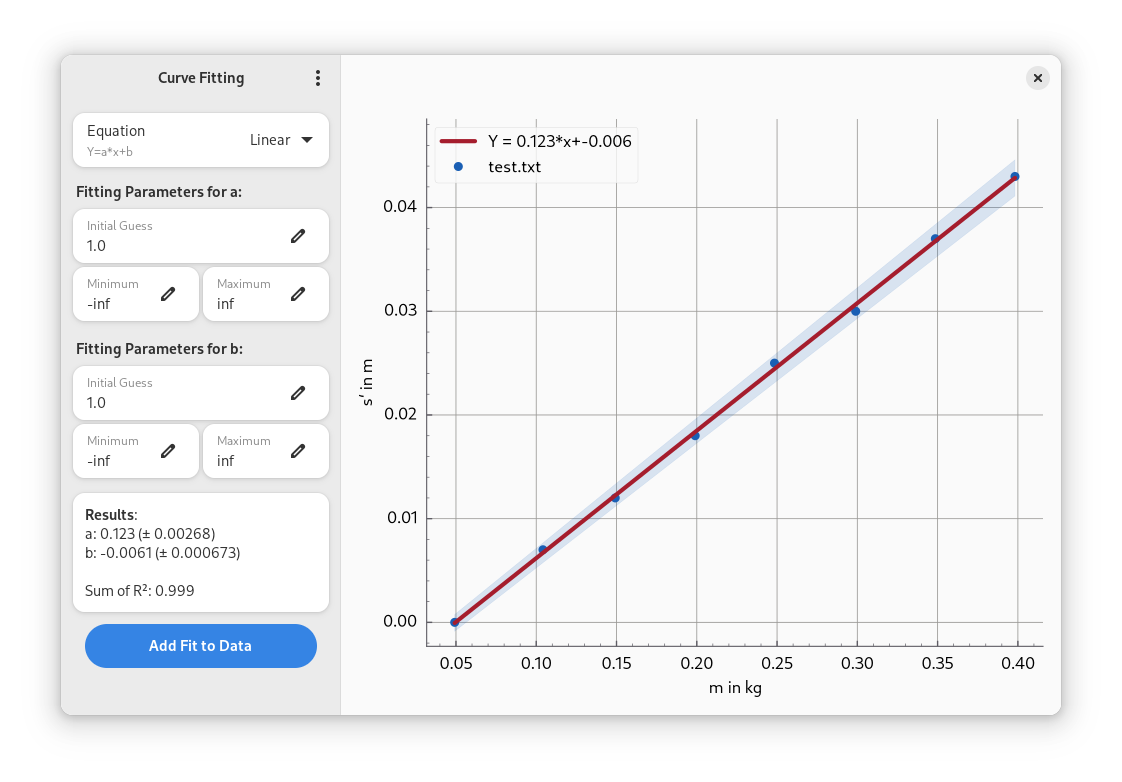
Task: Click the pencil icon for a's minimum
Action: [168, 294]
